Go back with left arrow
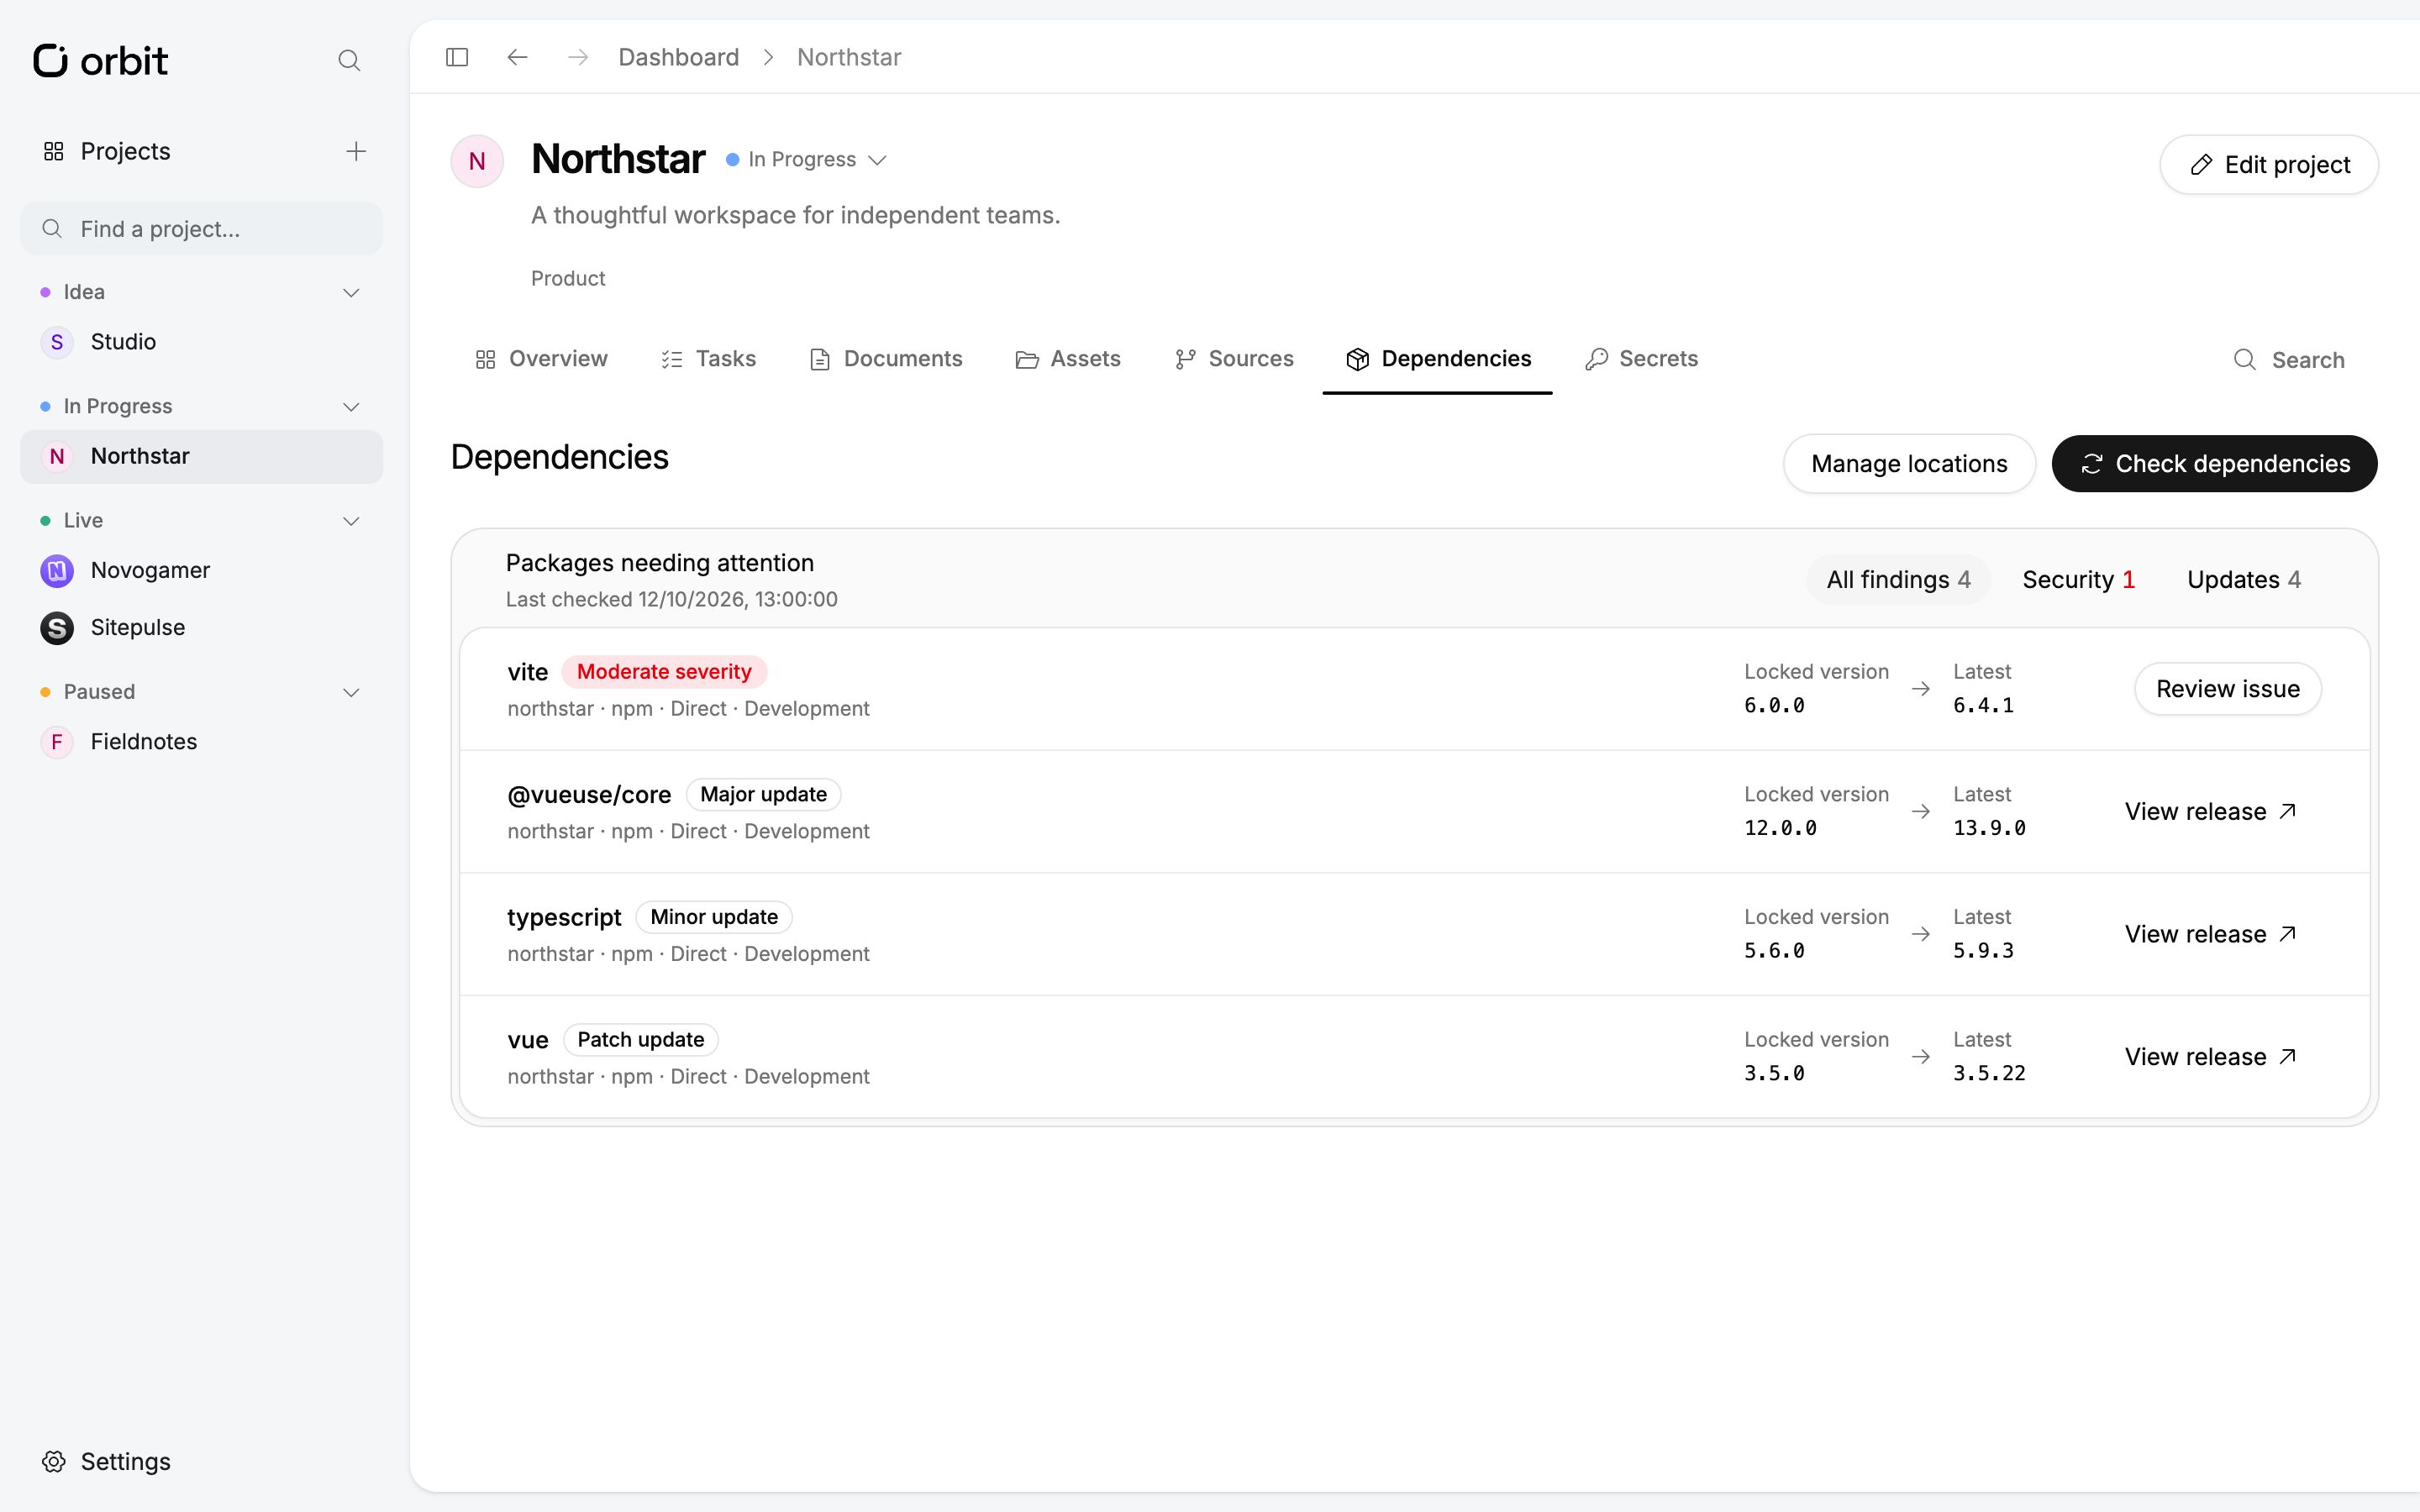Image resolution: width=2420 pixels, height=1512 pixels. (517, 57)
